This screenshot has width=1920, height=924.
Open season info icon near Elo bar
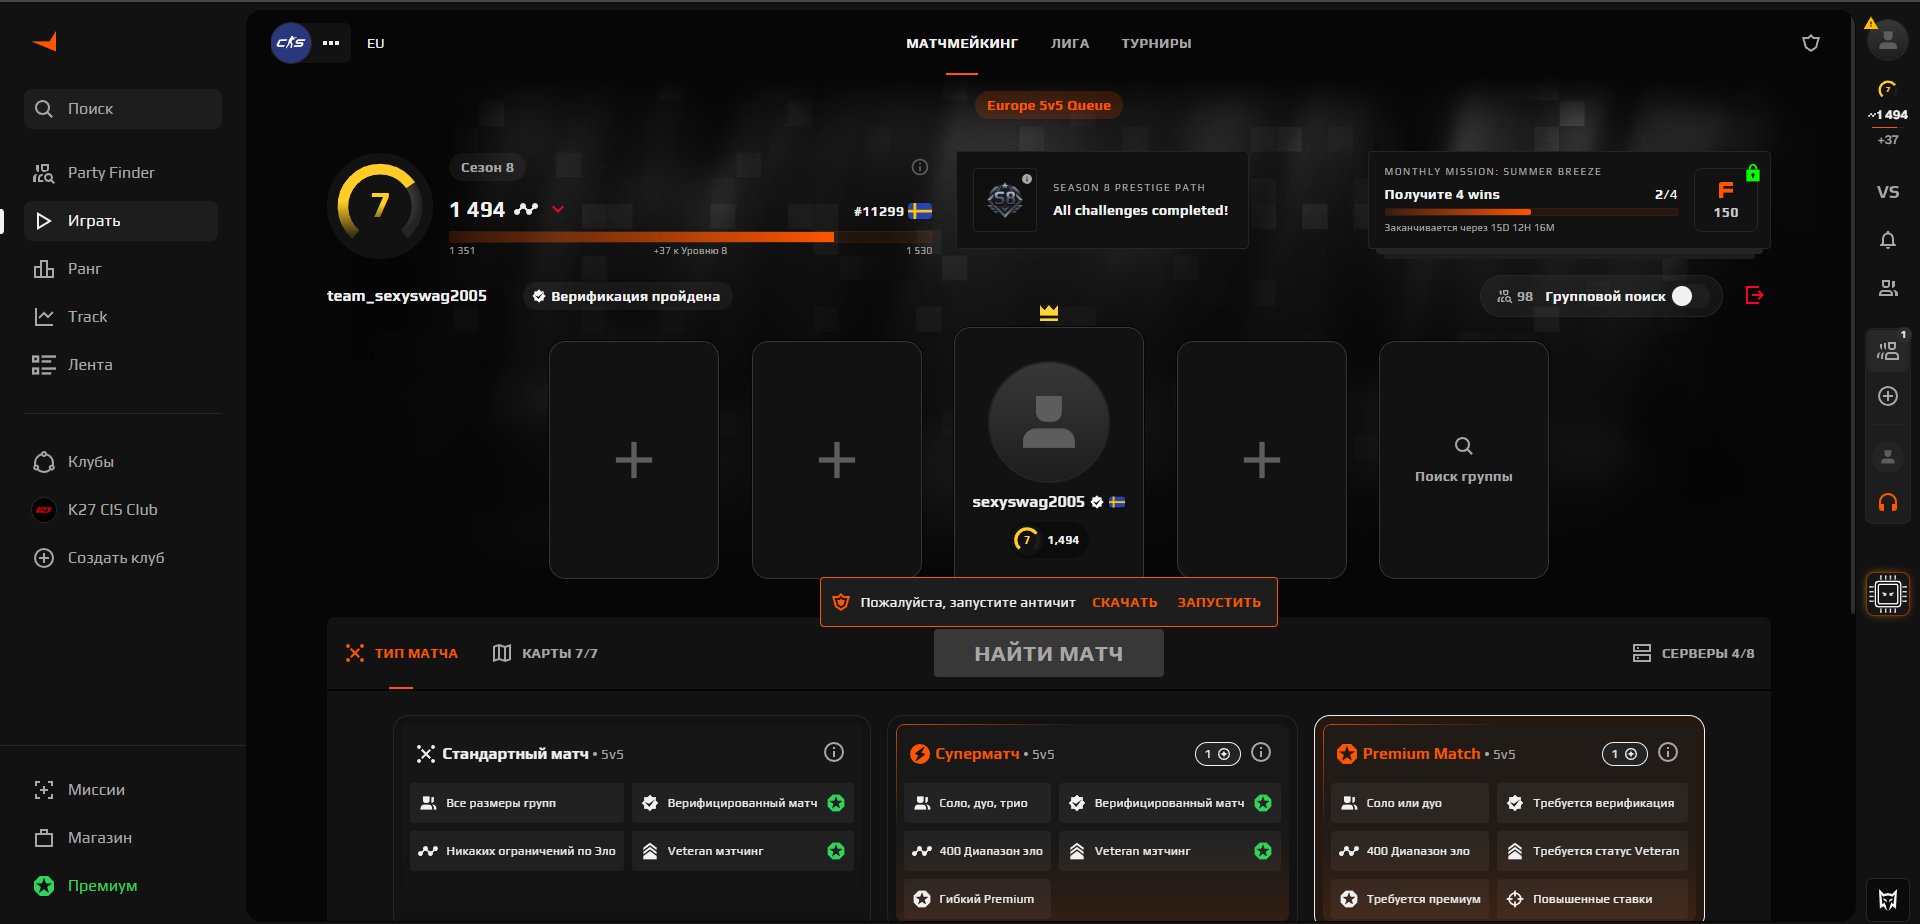point(920,167)
